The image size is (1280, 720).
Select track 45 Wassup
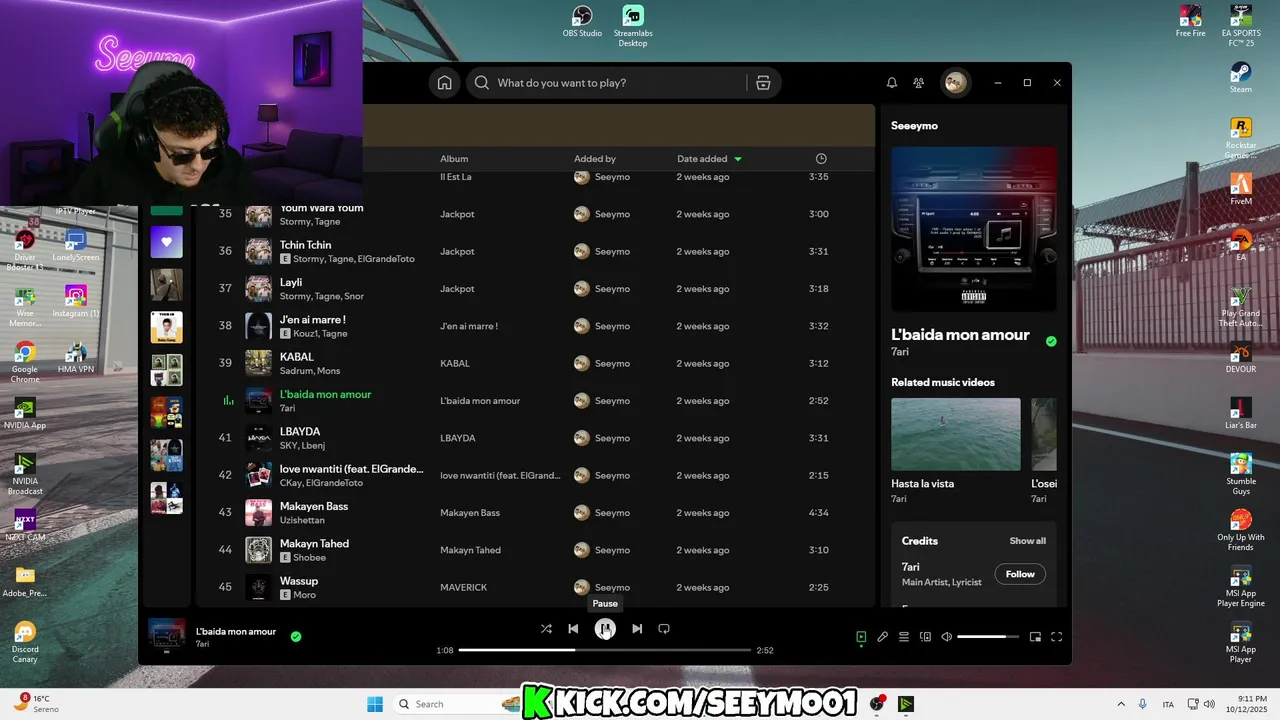coord(535,587)
